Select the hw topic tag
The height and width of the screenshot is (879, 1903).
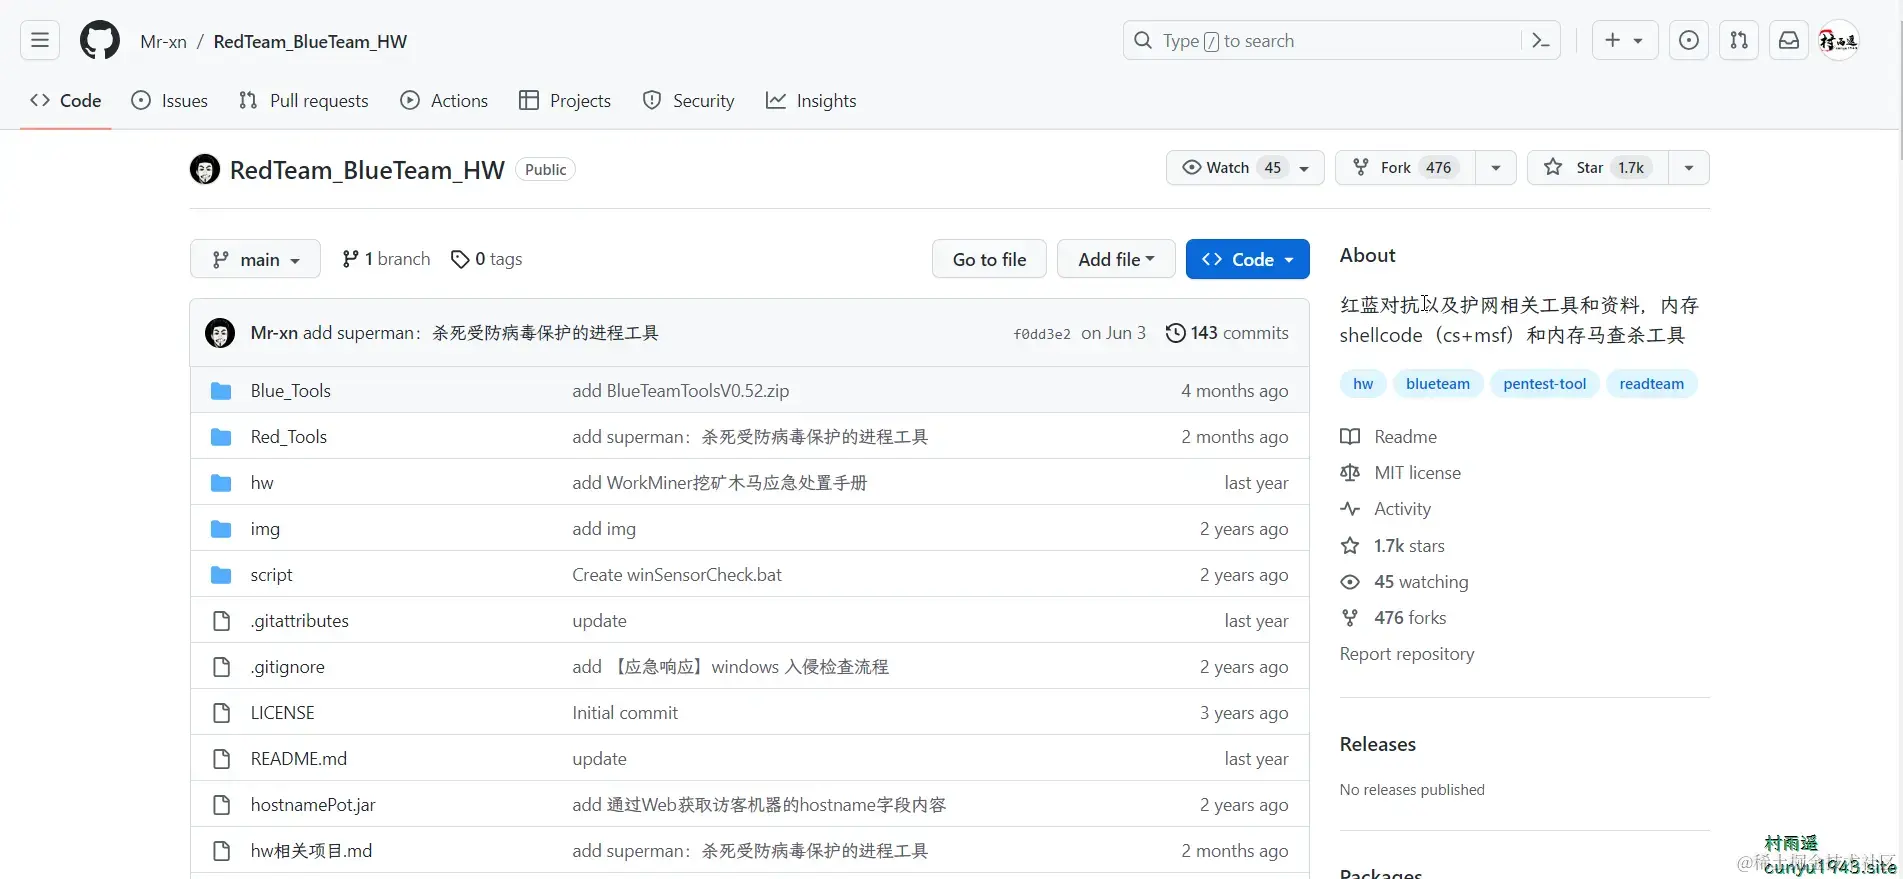pyautogui.click(x=1363, y=384)
